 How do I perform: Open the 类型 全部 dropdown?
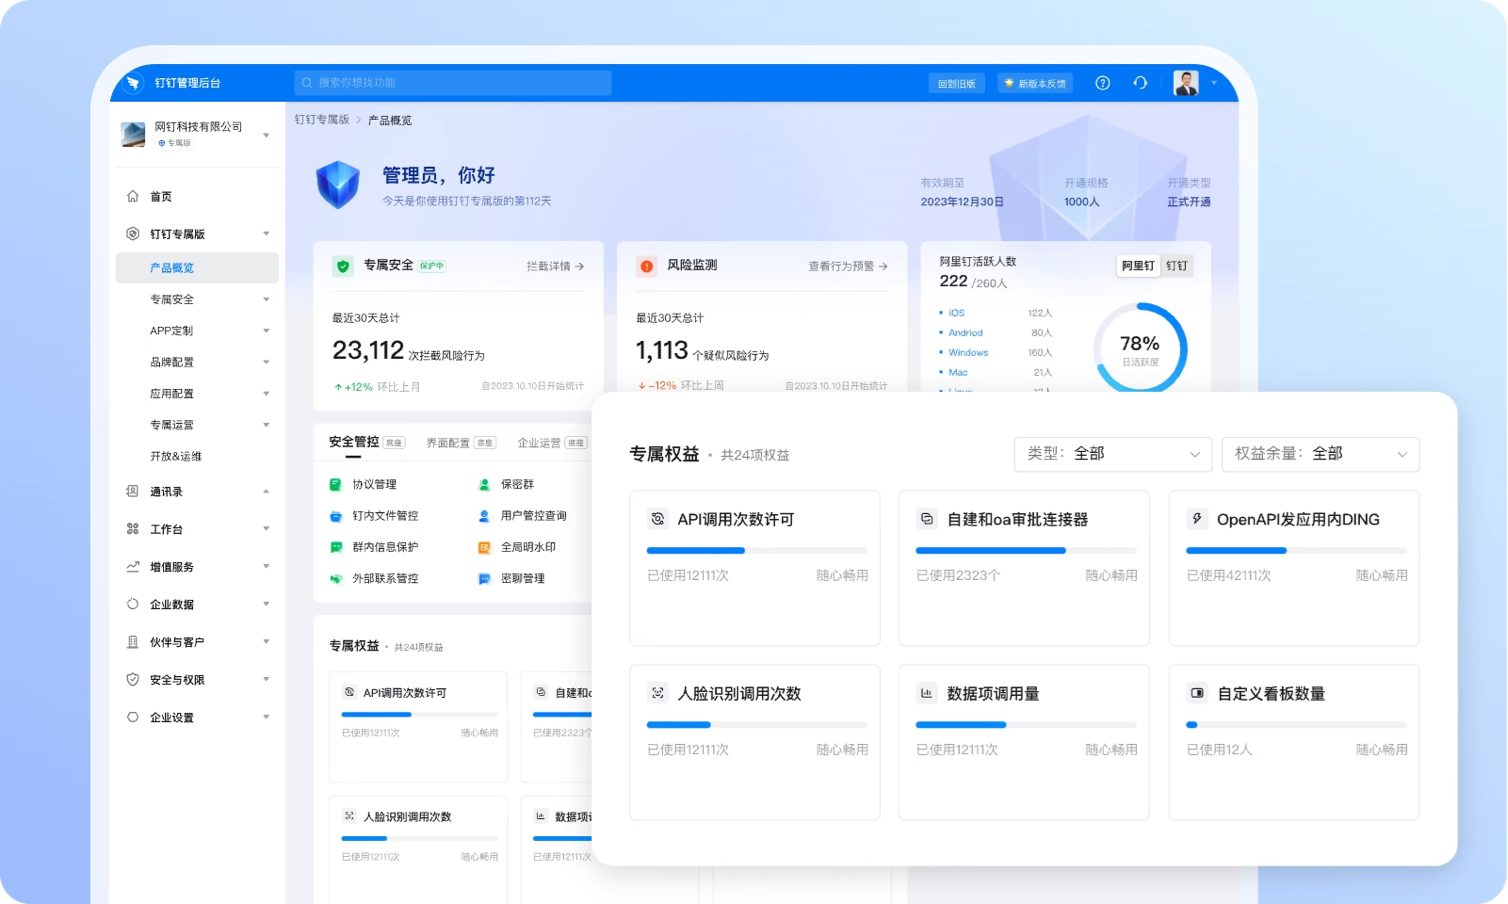pos(1113,454)
